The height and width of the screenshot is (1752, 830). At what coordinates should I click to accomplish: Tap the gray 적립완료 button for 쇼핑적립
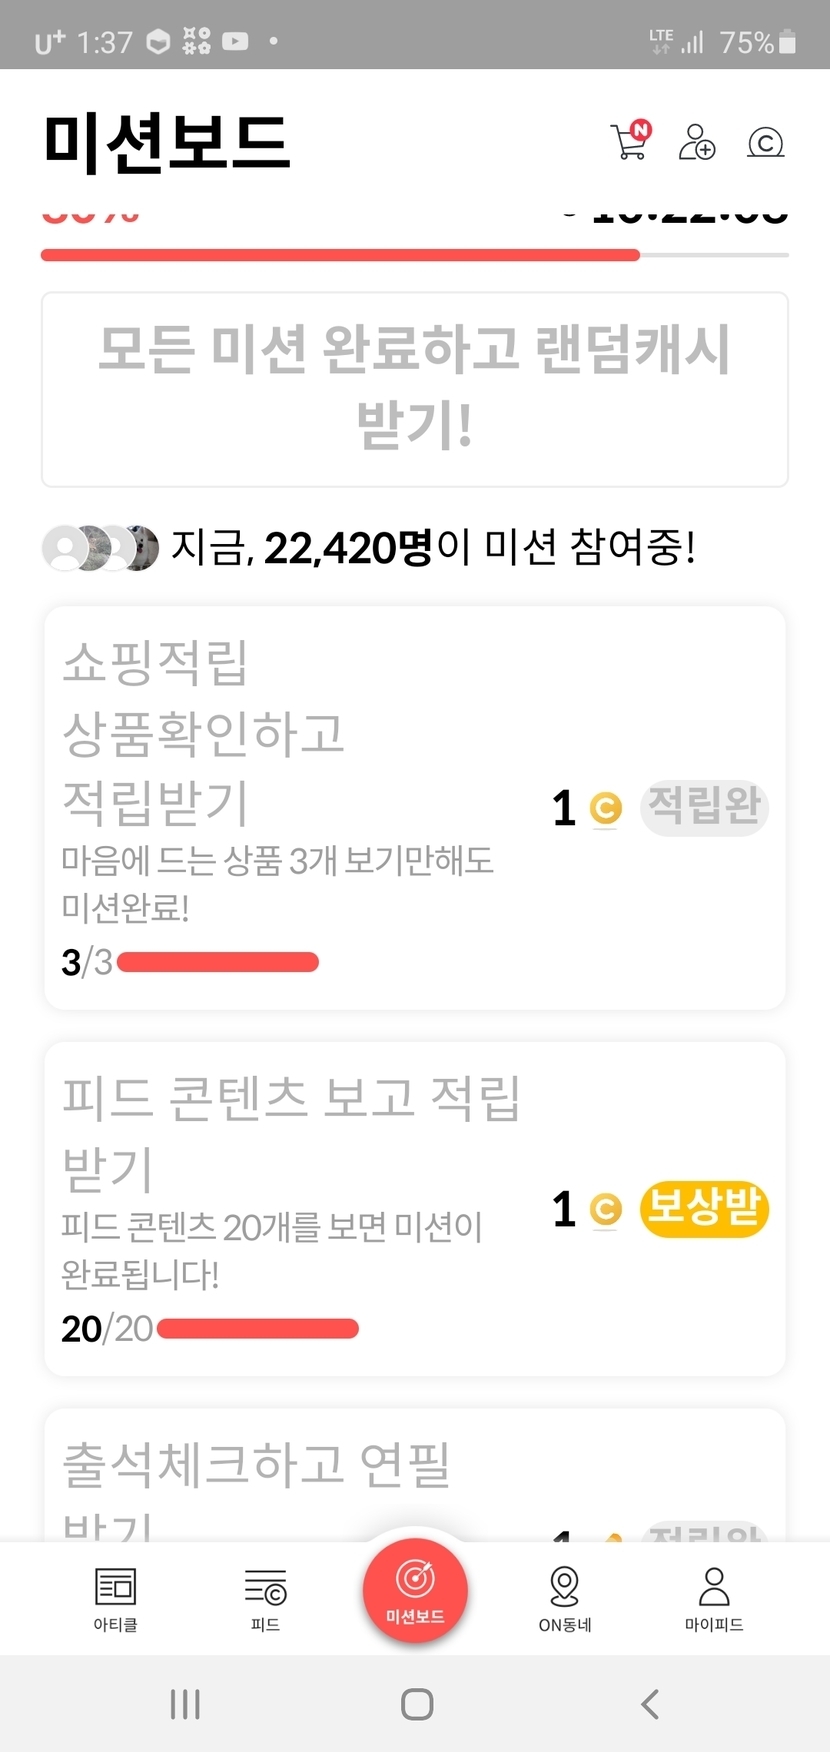point(704,807)
